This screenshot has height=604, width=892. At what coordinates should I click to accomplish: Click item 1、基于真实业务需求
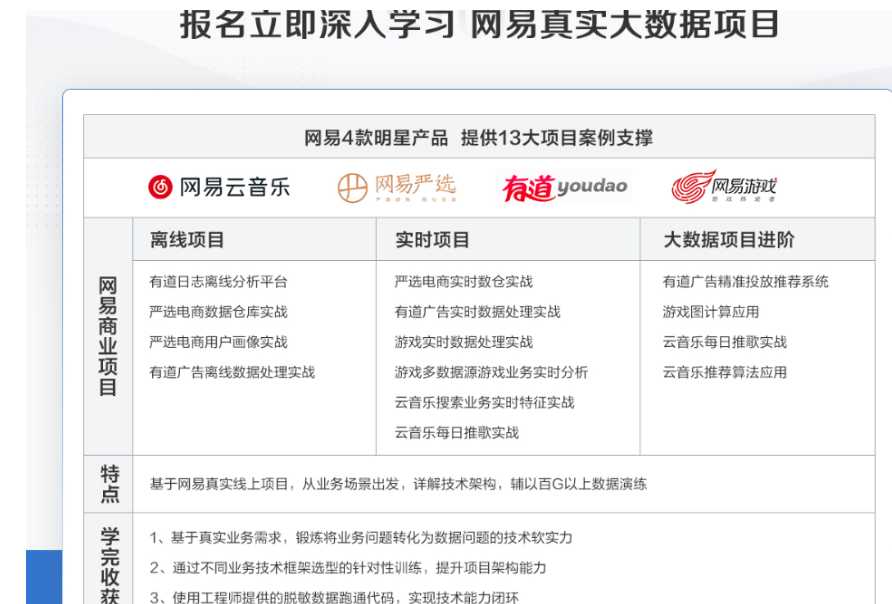click(x=361, y=537)
